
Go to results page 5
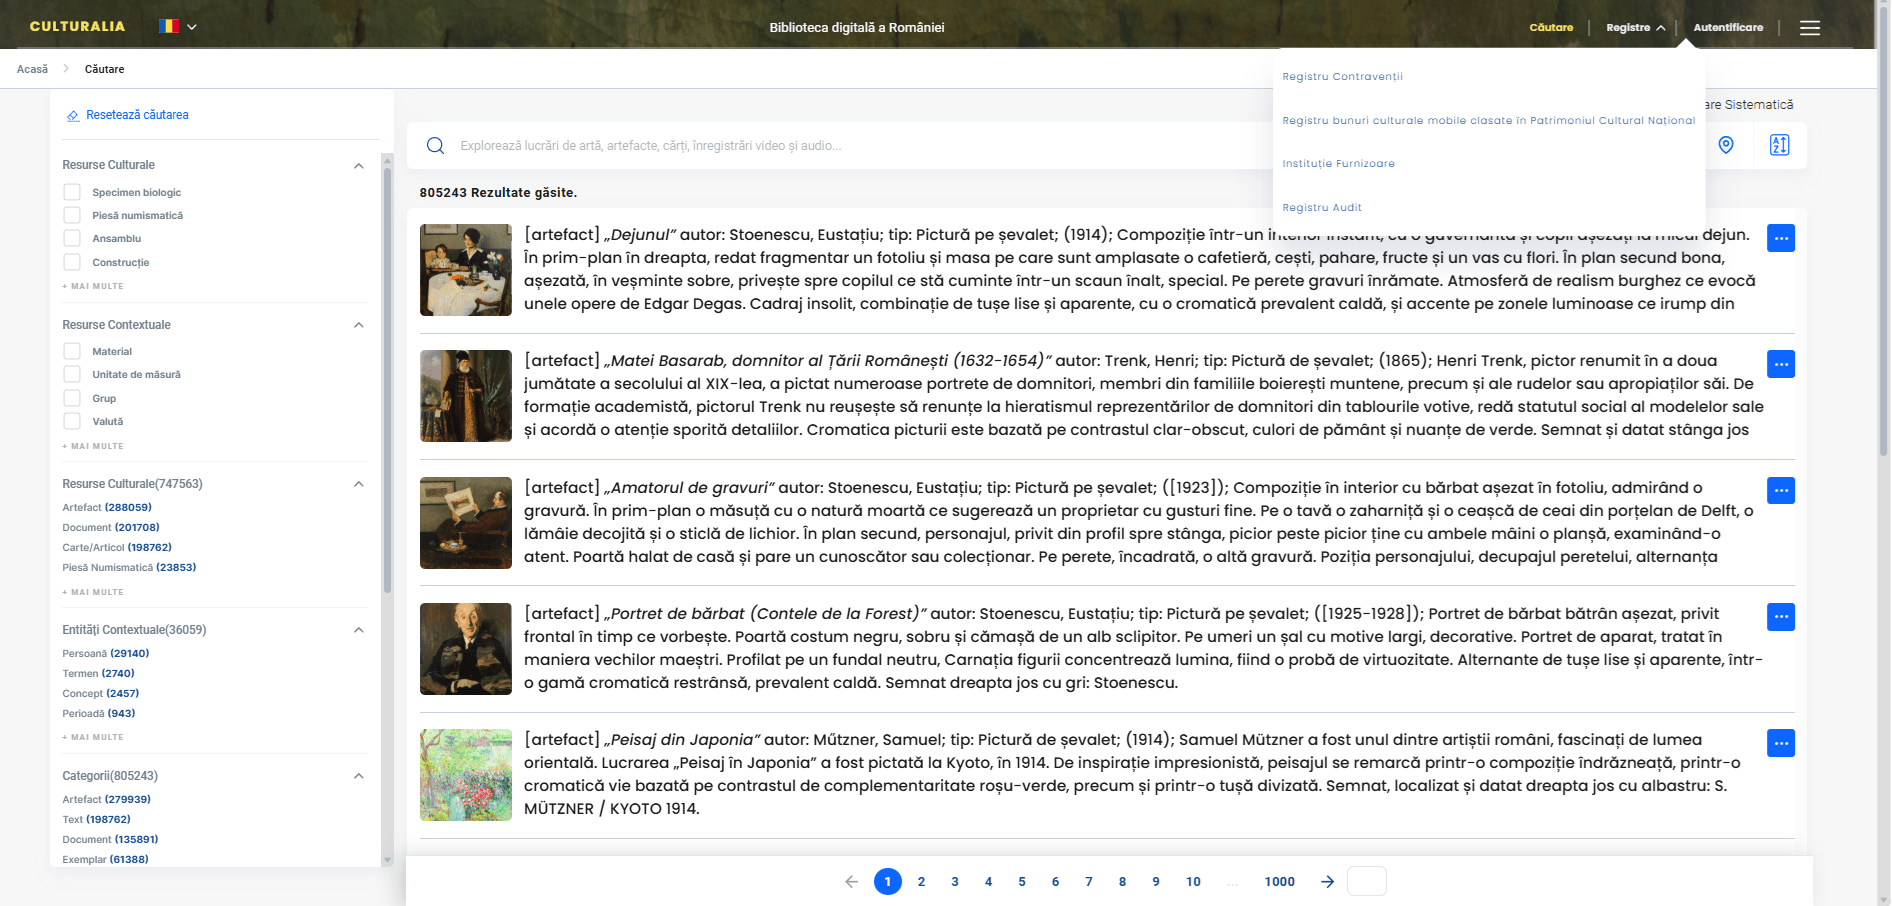(x=1021, y=881)
